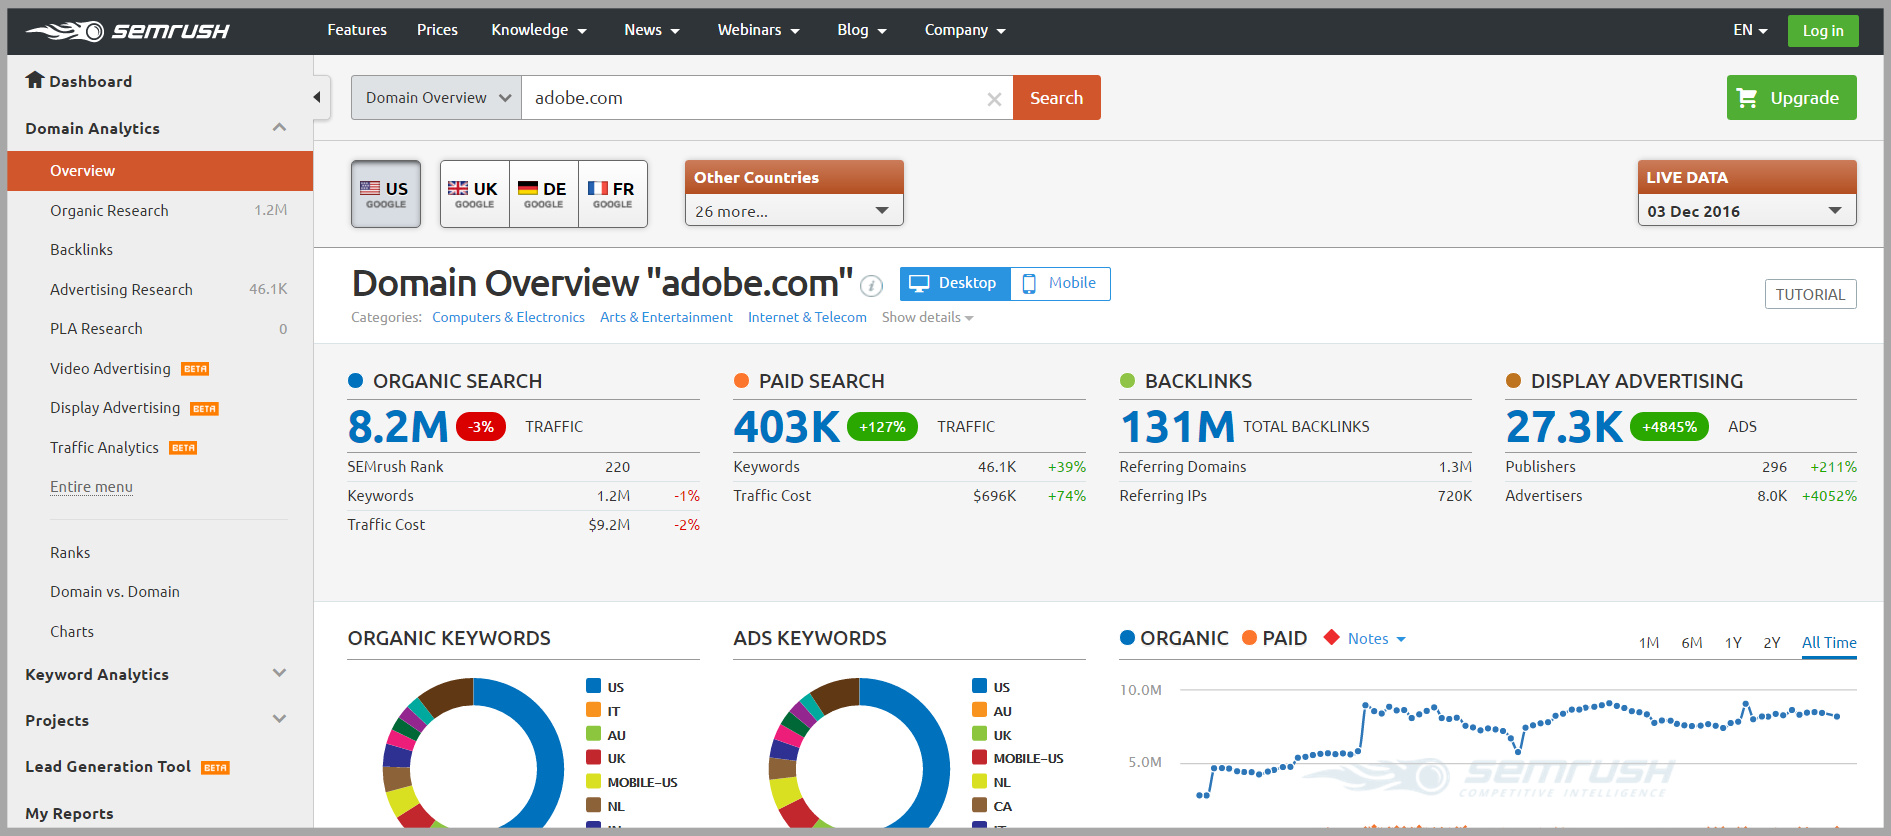Image resolution: width=1891 pixels, height=836 pixels.
Task: Go to Features page
Action: pyautogui.click(x=357, y=30)
